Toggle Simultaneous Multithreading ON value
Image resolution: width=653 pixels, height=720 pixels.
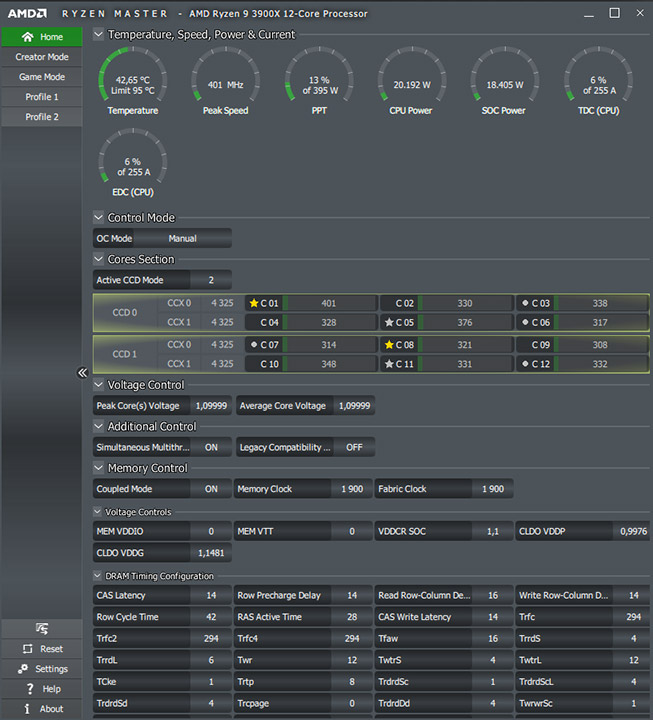[x=211, y=447]
